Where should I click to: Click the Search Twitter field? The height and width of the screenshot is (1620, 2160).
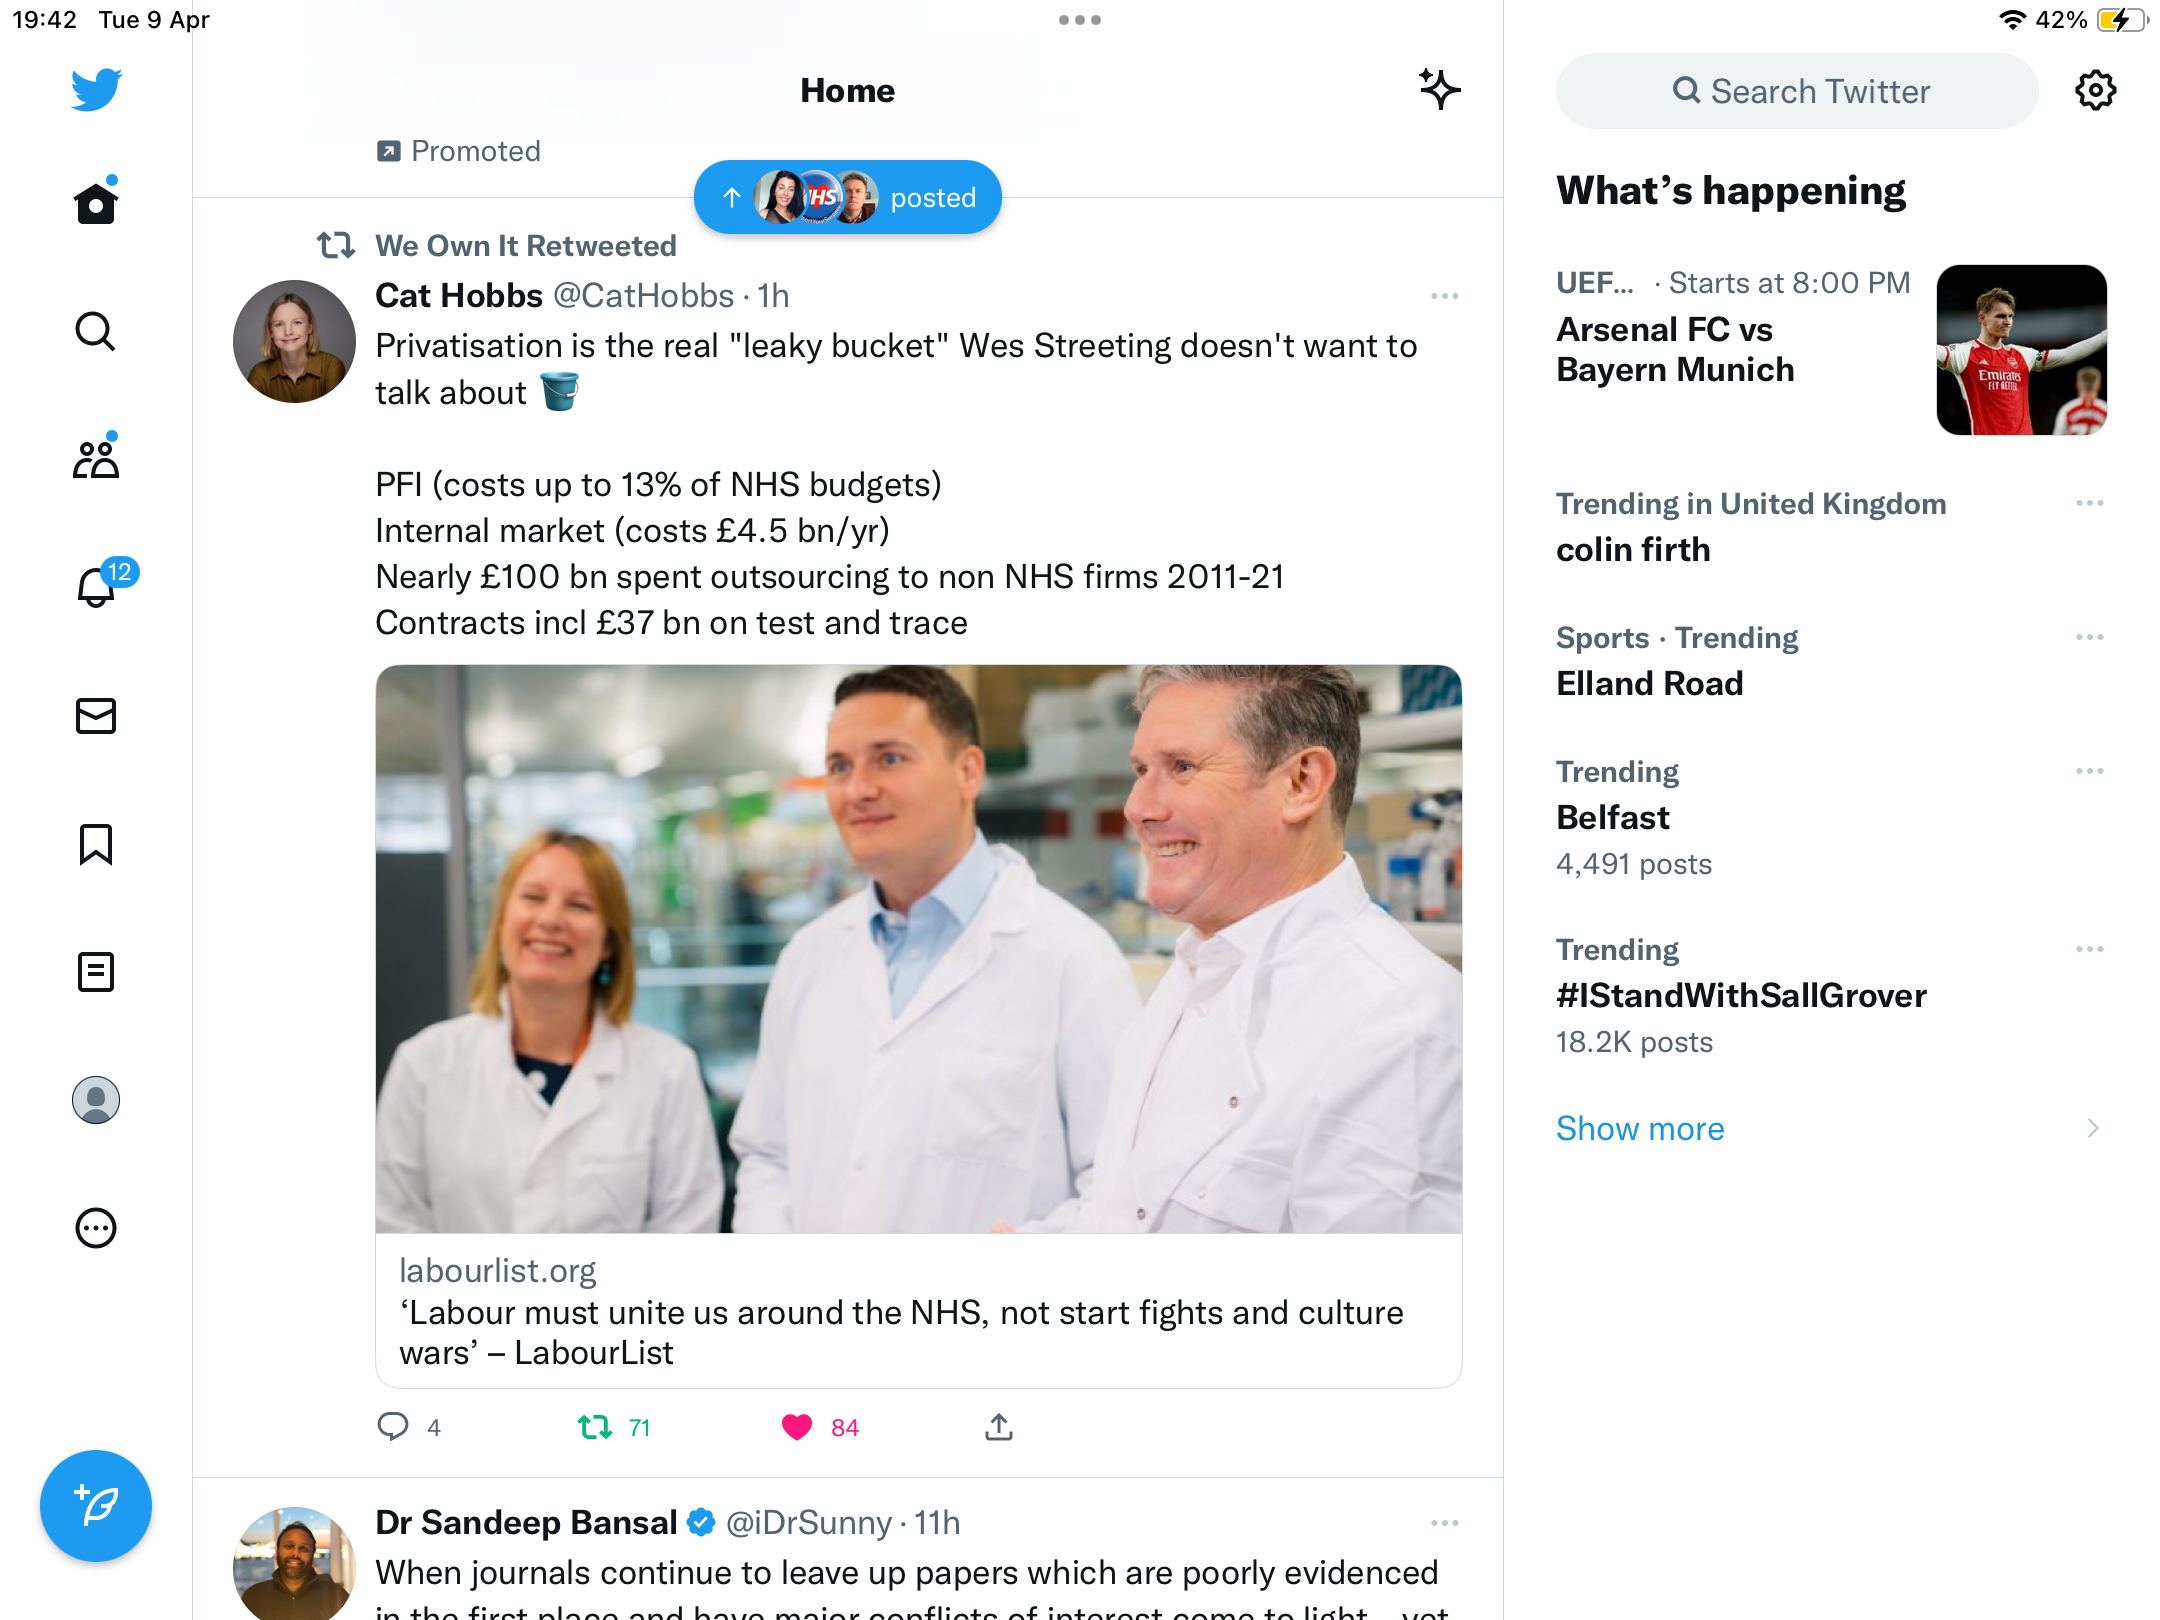[x=1797, y=91]
